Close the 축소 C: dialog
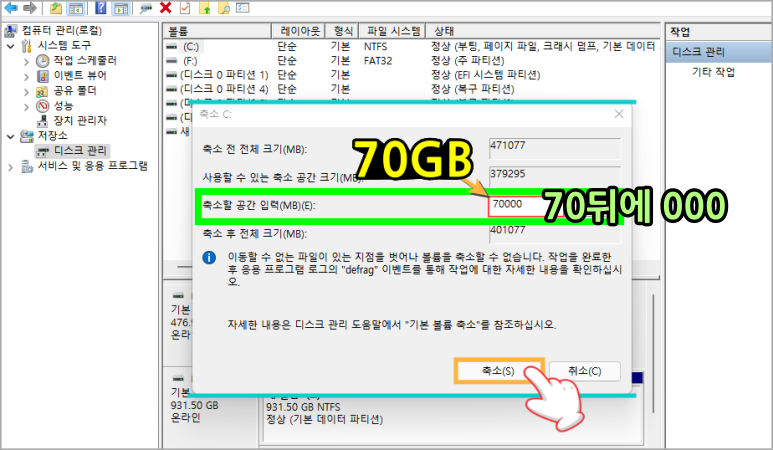 pyautogui.click(x=619, y=114)
